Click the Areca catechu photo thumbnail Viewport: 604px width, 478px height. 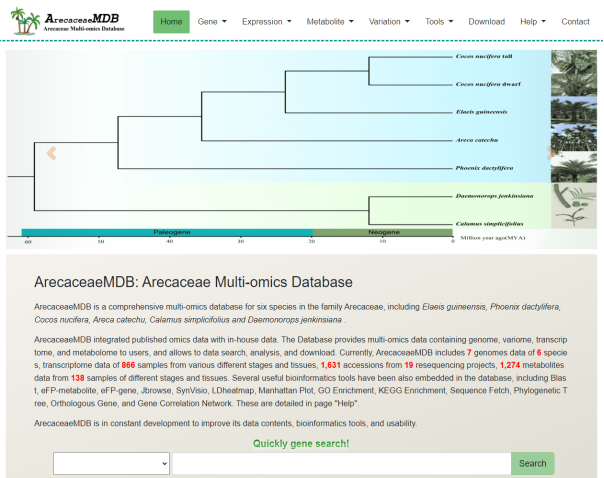coord(574,138)
